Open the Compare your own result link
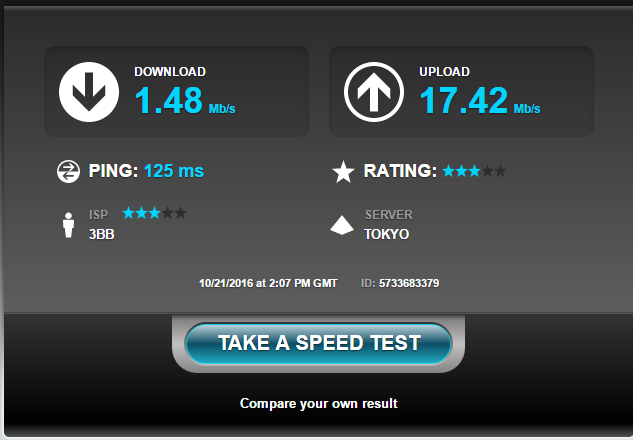The height and width of the screenshot is (440, 633). (319, 403)
